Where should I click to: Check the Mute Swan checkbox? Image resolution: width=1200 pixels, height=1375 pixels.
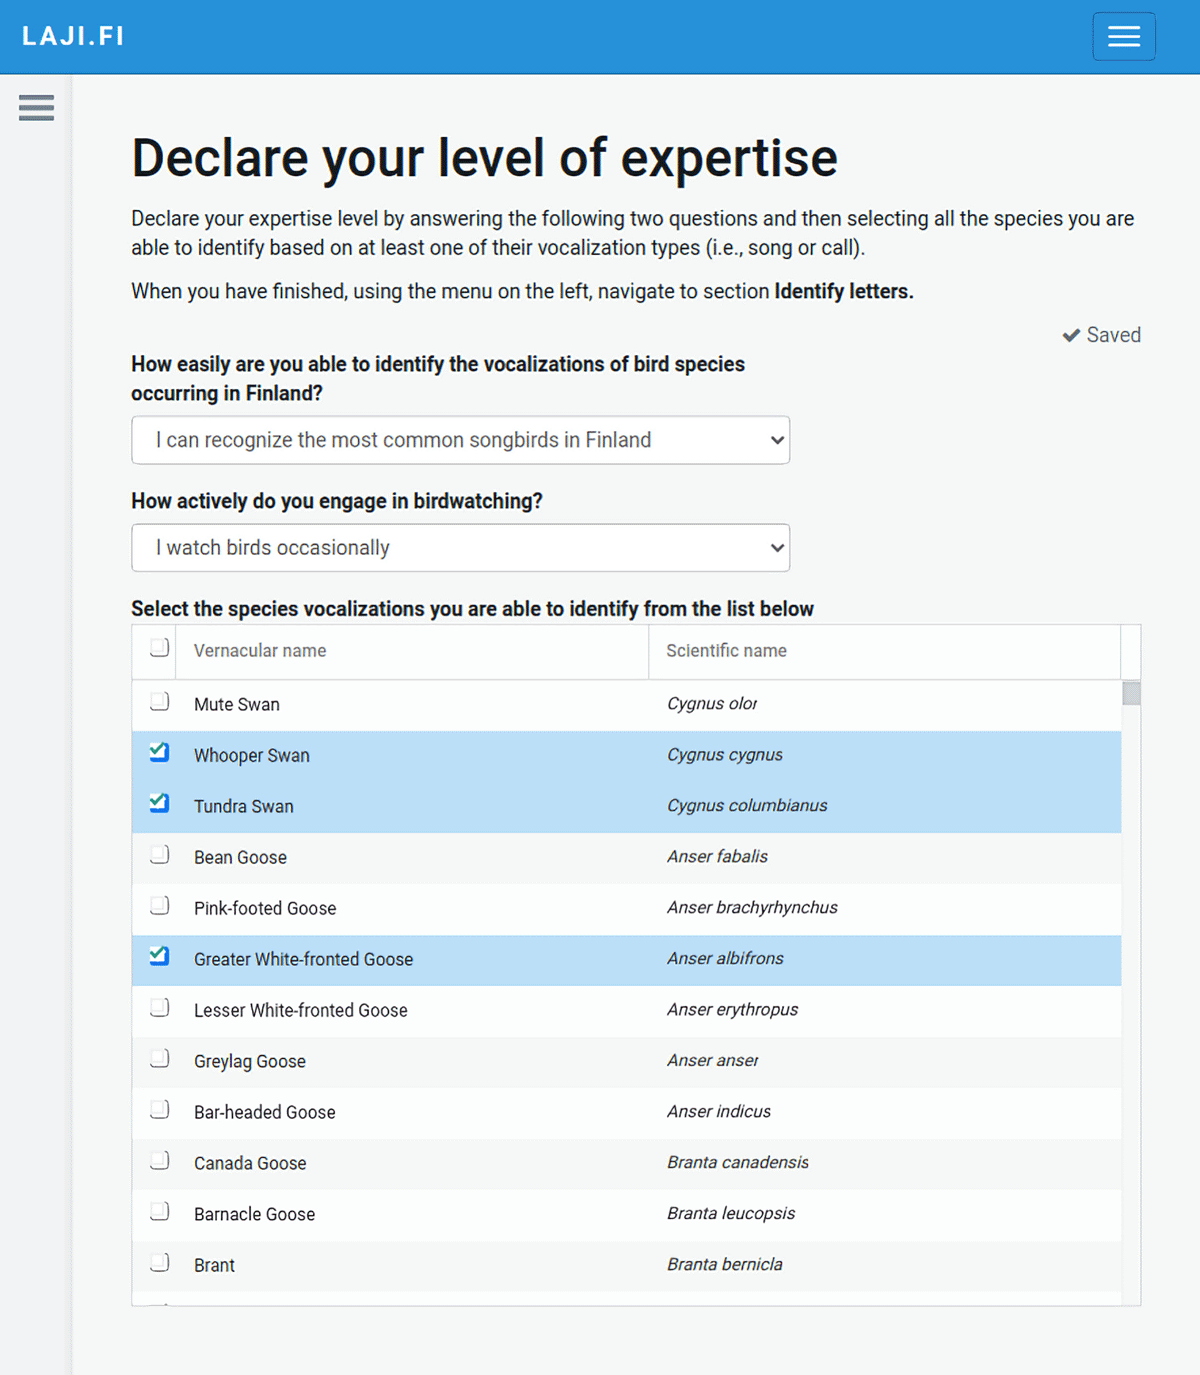[x=159, y=701]
